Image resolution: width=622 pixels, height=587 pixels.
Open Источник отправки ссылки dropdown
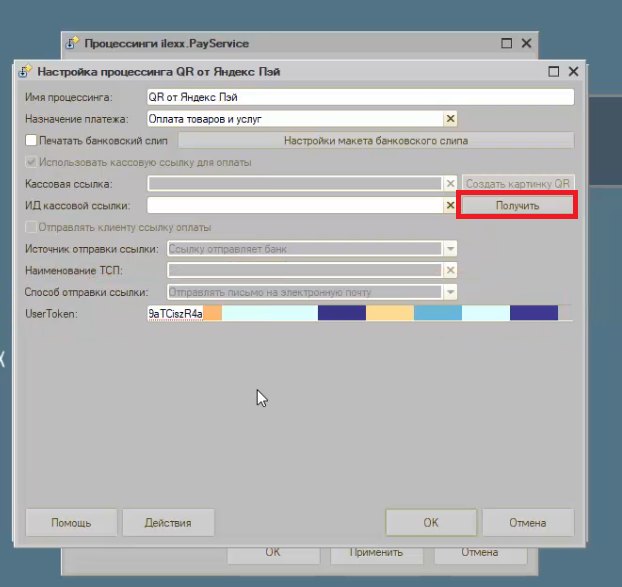pos(450,249)
